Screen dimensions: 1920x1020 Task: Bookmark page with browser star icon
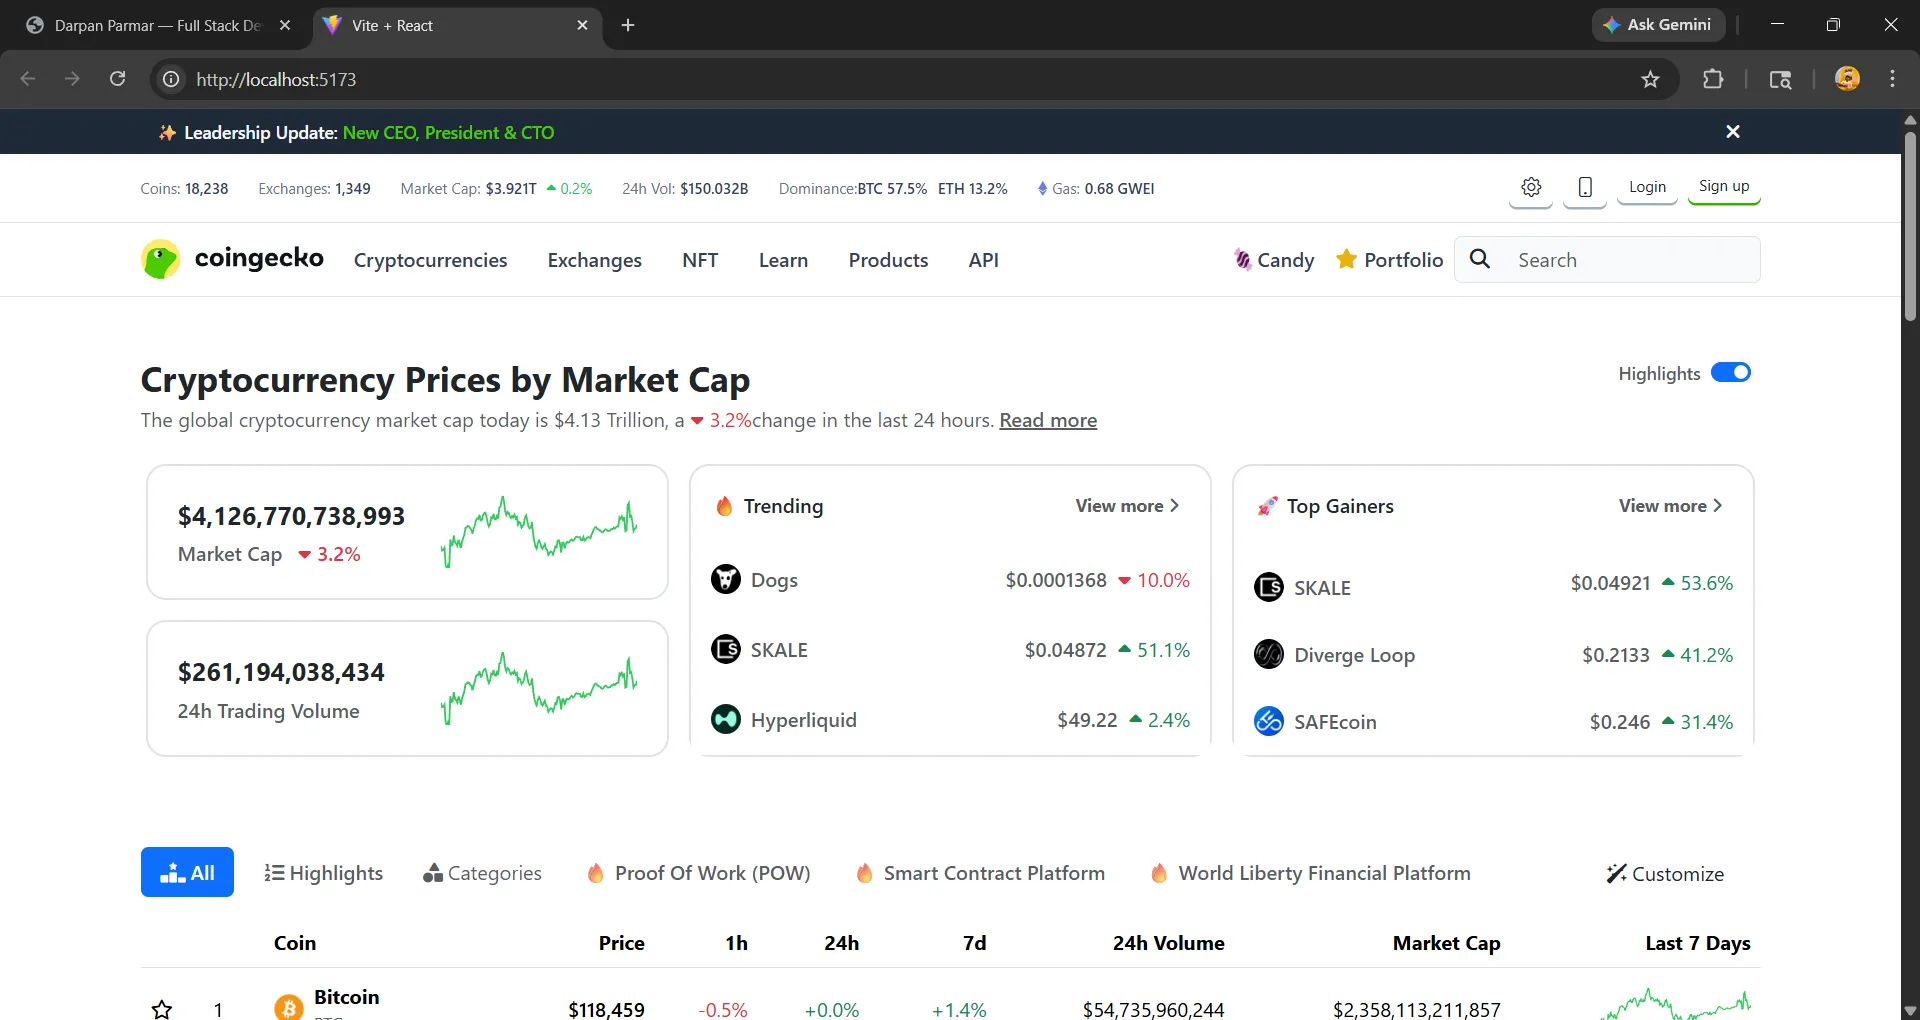point(1650,79)
